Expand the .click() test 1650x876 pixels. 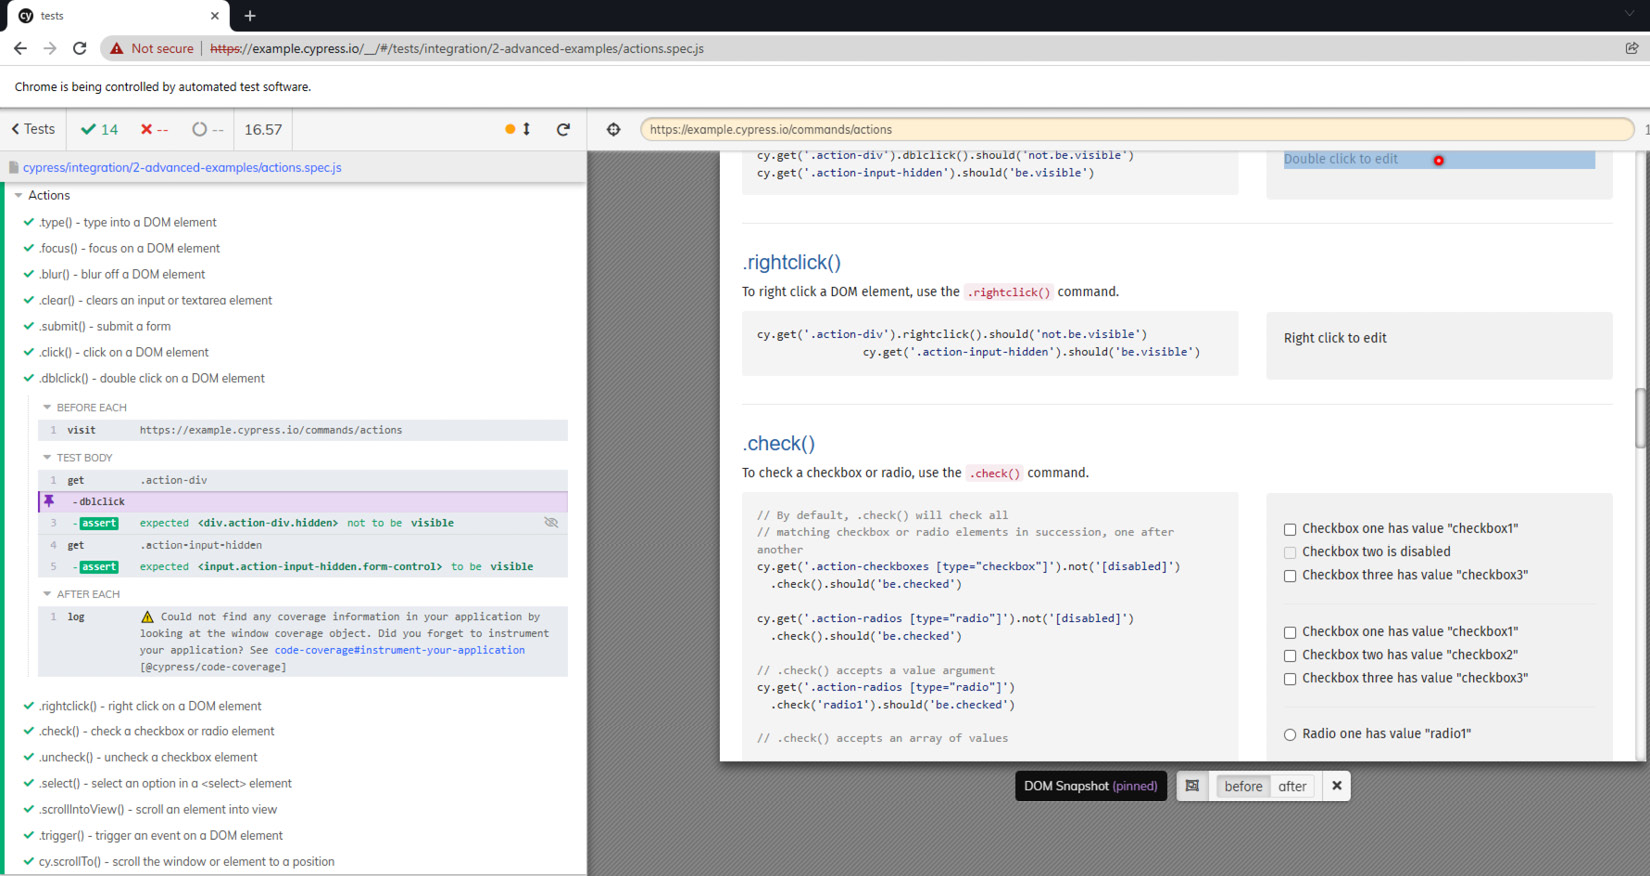pos(123,352)
